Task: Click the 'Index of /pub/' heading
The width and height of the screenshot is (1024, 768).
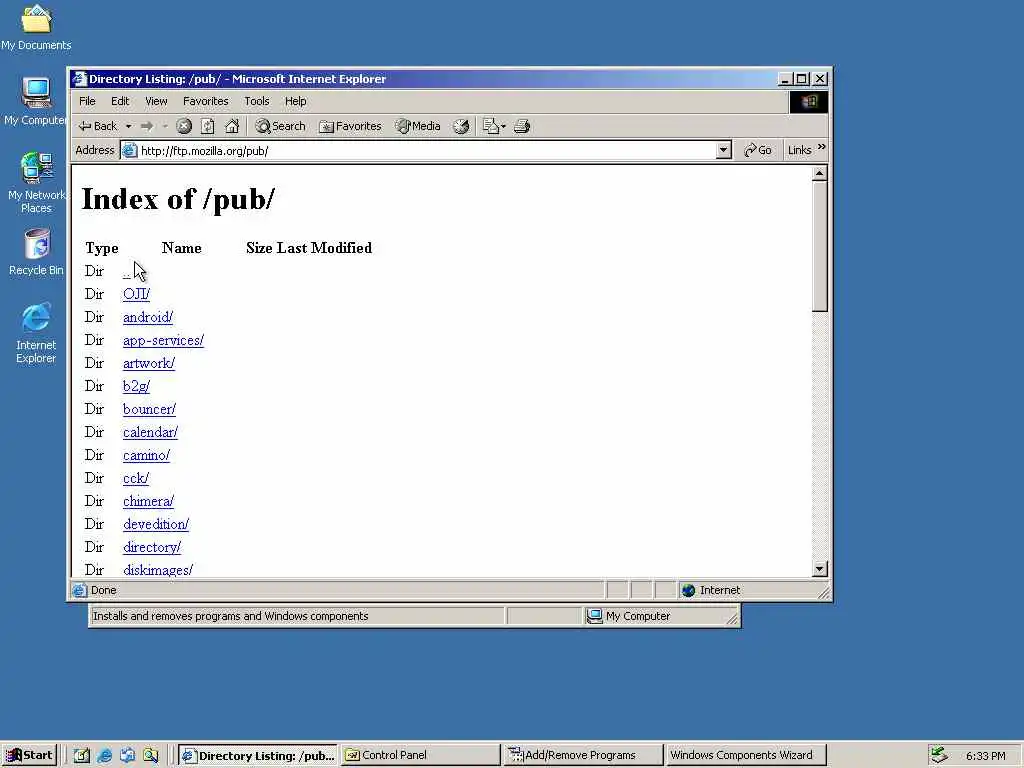Action: click(178, 199)
